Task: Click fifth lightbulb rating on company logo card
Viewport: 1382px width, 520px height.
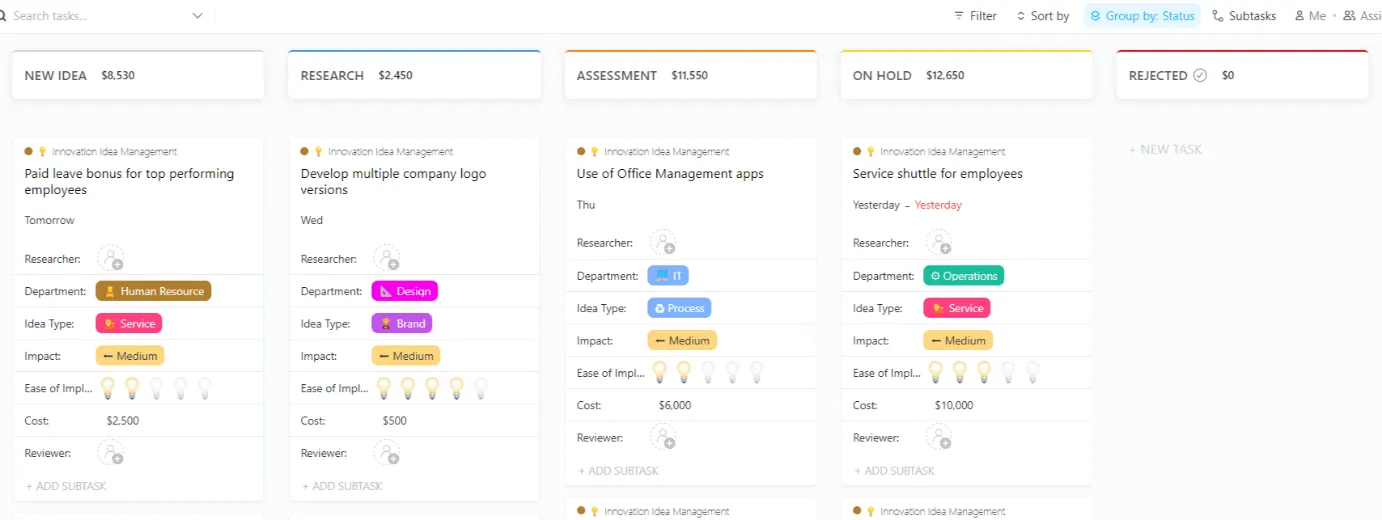Action: pyautogui.click(x=481, y=387)
